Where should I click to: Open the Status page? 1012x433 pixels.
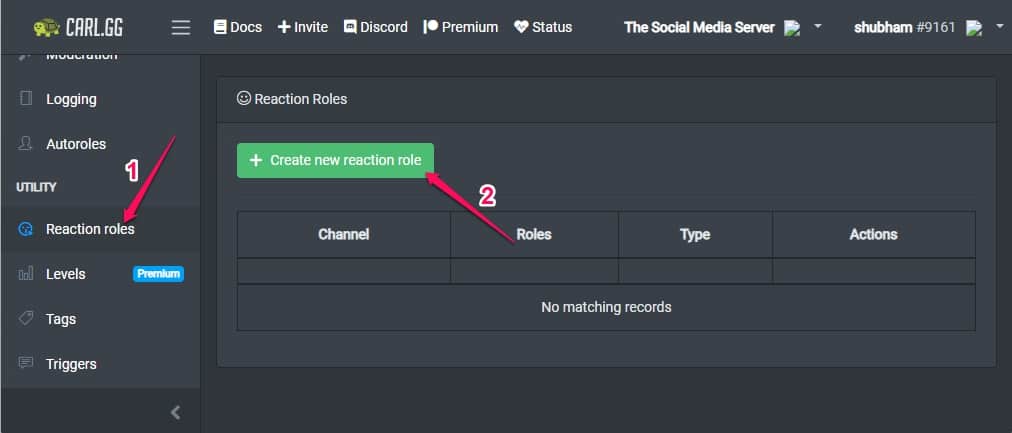coord(543,27)
